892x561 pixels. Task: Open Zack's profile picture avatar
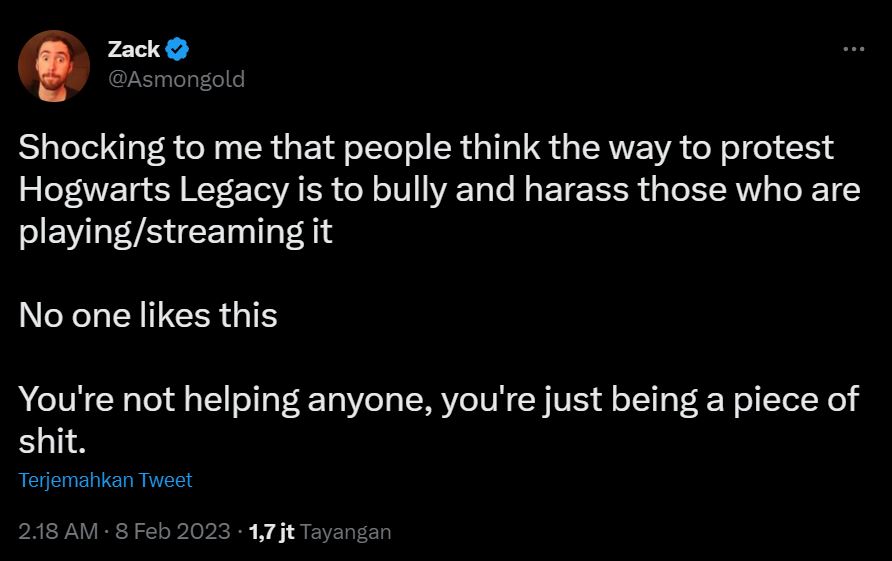pos(54,65)
